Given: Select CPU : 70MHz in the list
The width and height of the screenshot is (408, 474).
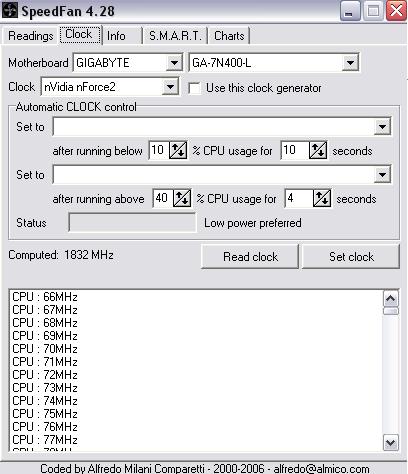Looking at the screenshot, I should click(x=45, y=349).
